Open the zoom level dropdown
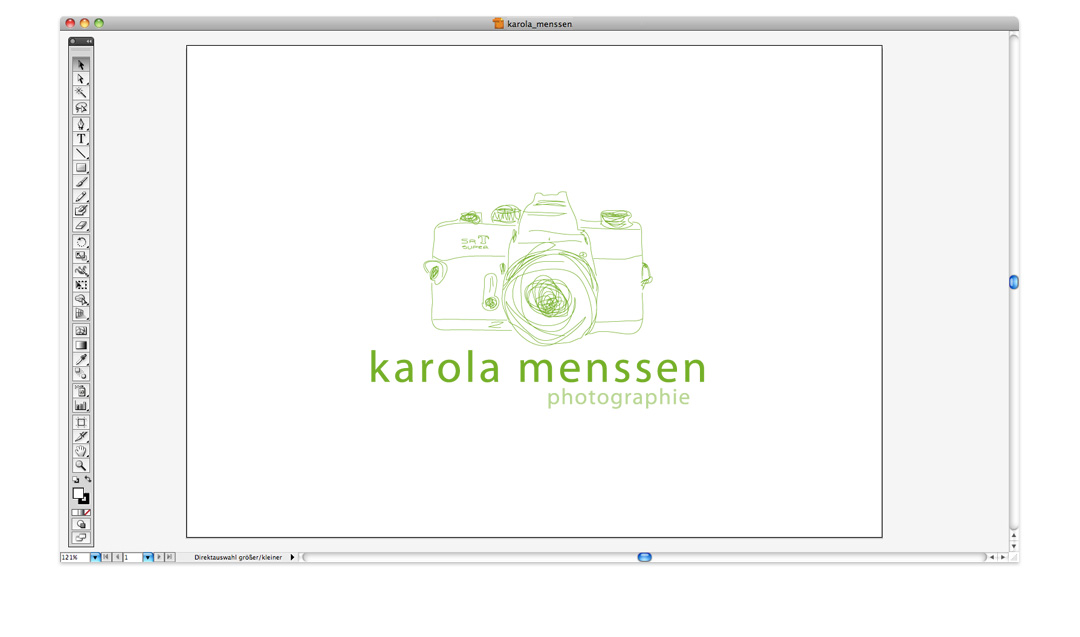Viewport: 1080px width, 637px height. tap(95, 557)
